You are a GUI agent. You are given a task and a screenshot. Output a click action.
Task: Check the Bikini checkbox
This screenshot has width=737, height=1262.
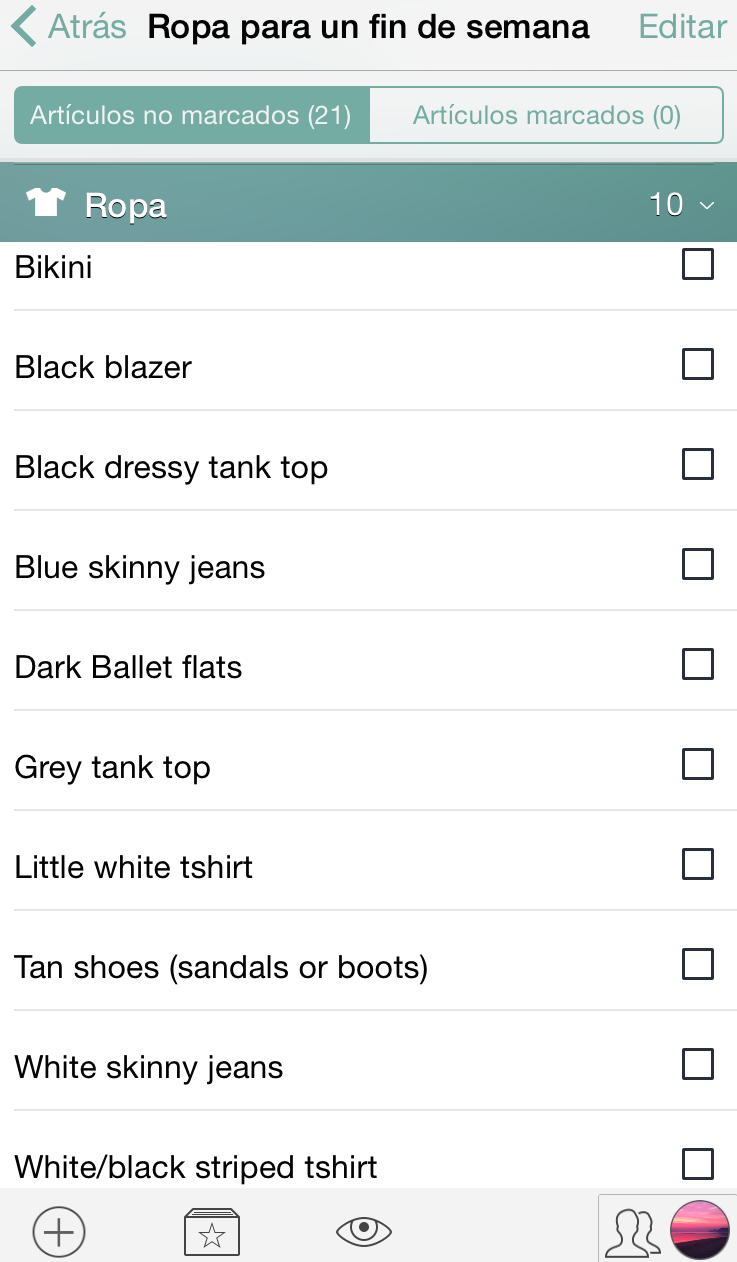click(697, 265)
